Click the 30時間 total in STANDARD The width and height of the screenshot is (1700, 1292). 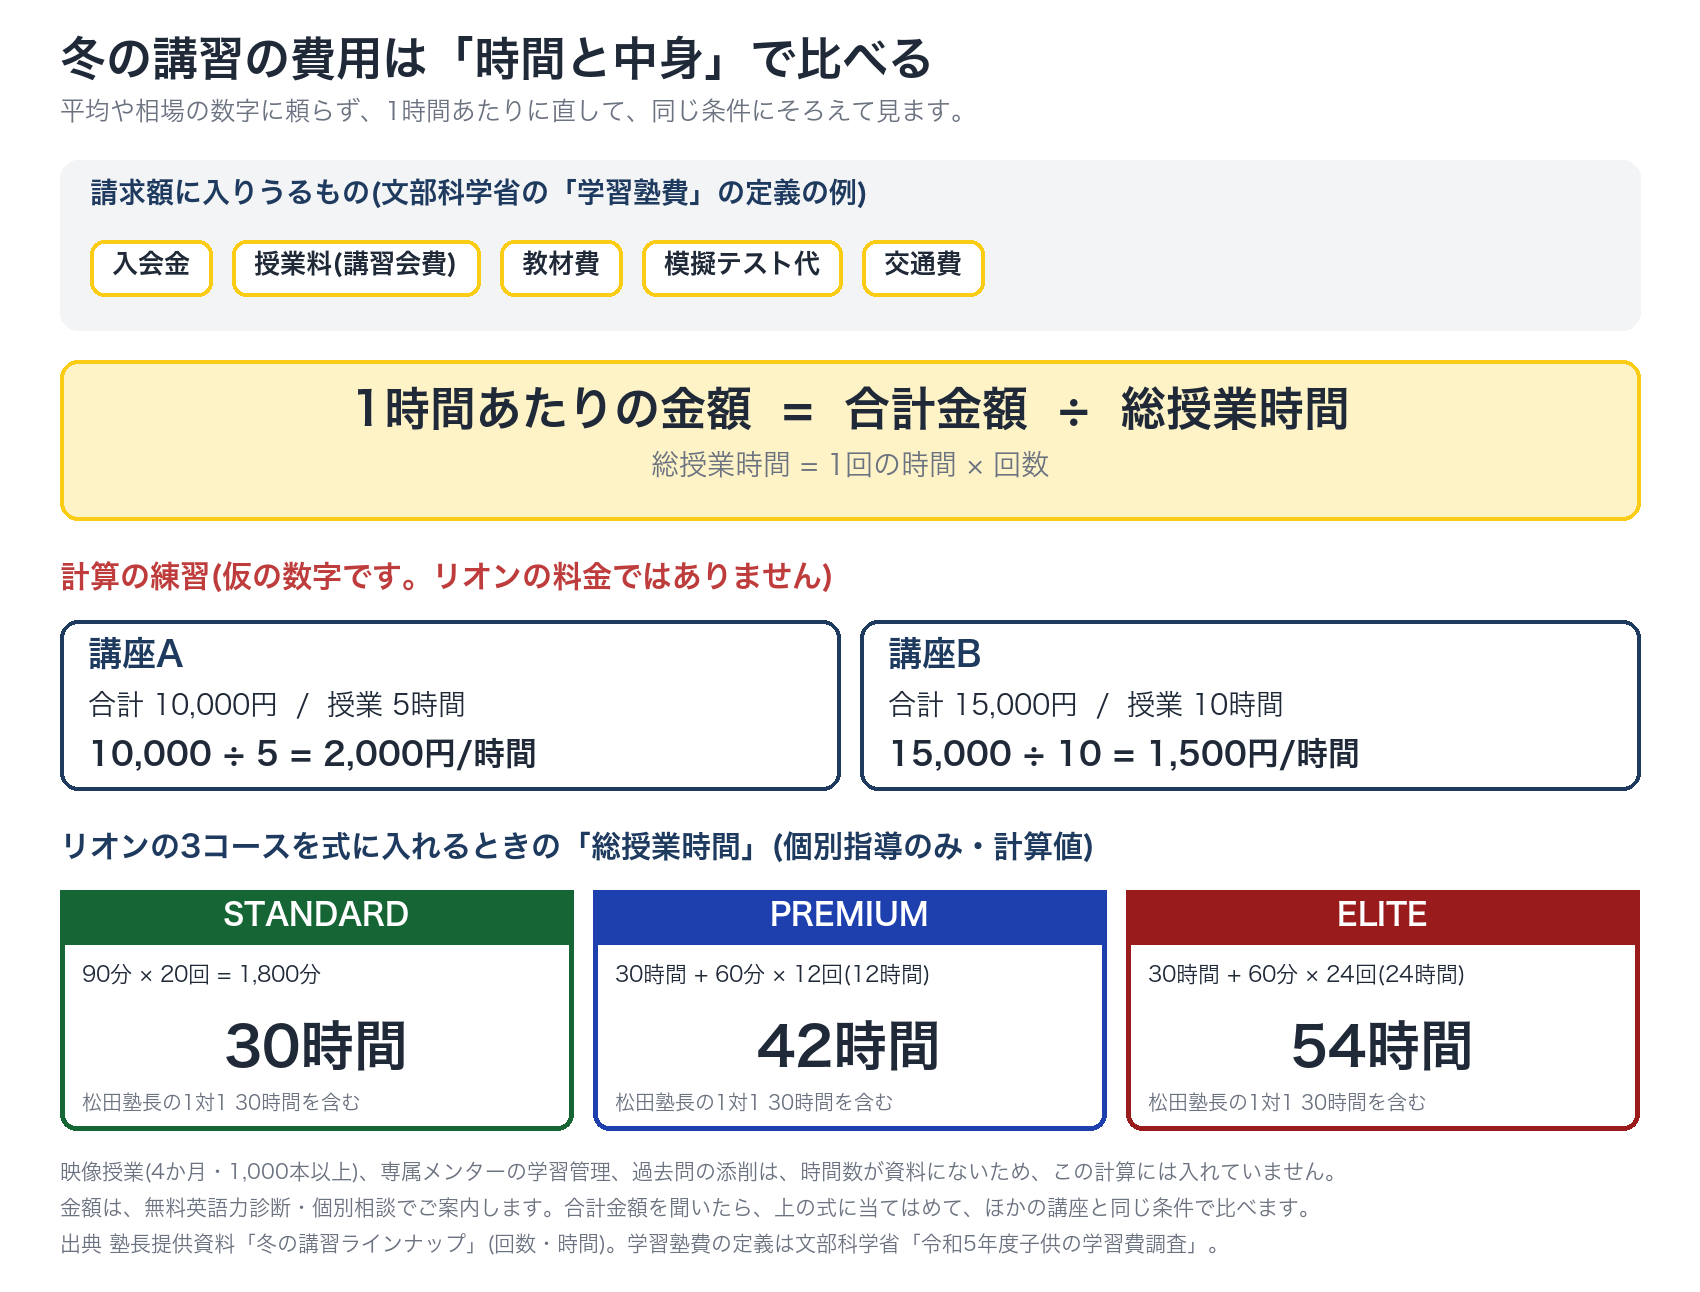[316, 1047]
